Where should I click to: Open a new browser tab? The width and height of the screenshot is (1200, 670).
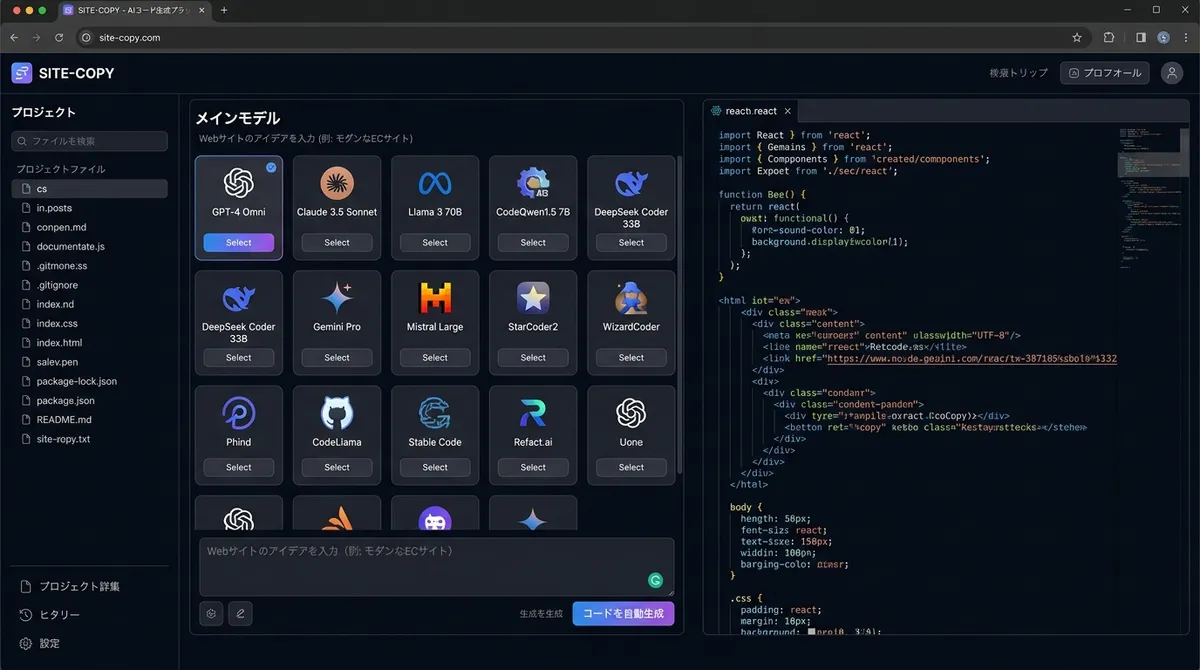[224, 10]
